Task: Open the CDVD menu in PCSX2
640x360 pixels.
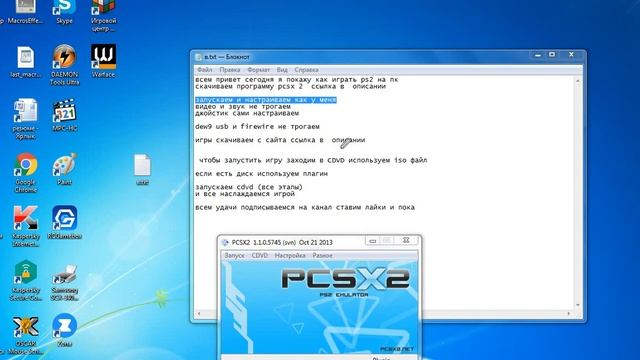Action: pos(260,256)
